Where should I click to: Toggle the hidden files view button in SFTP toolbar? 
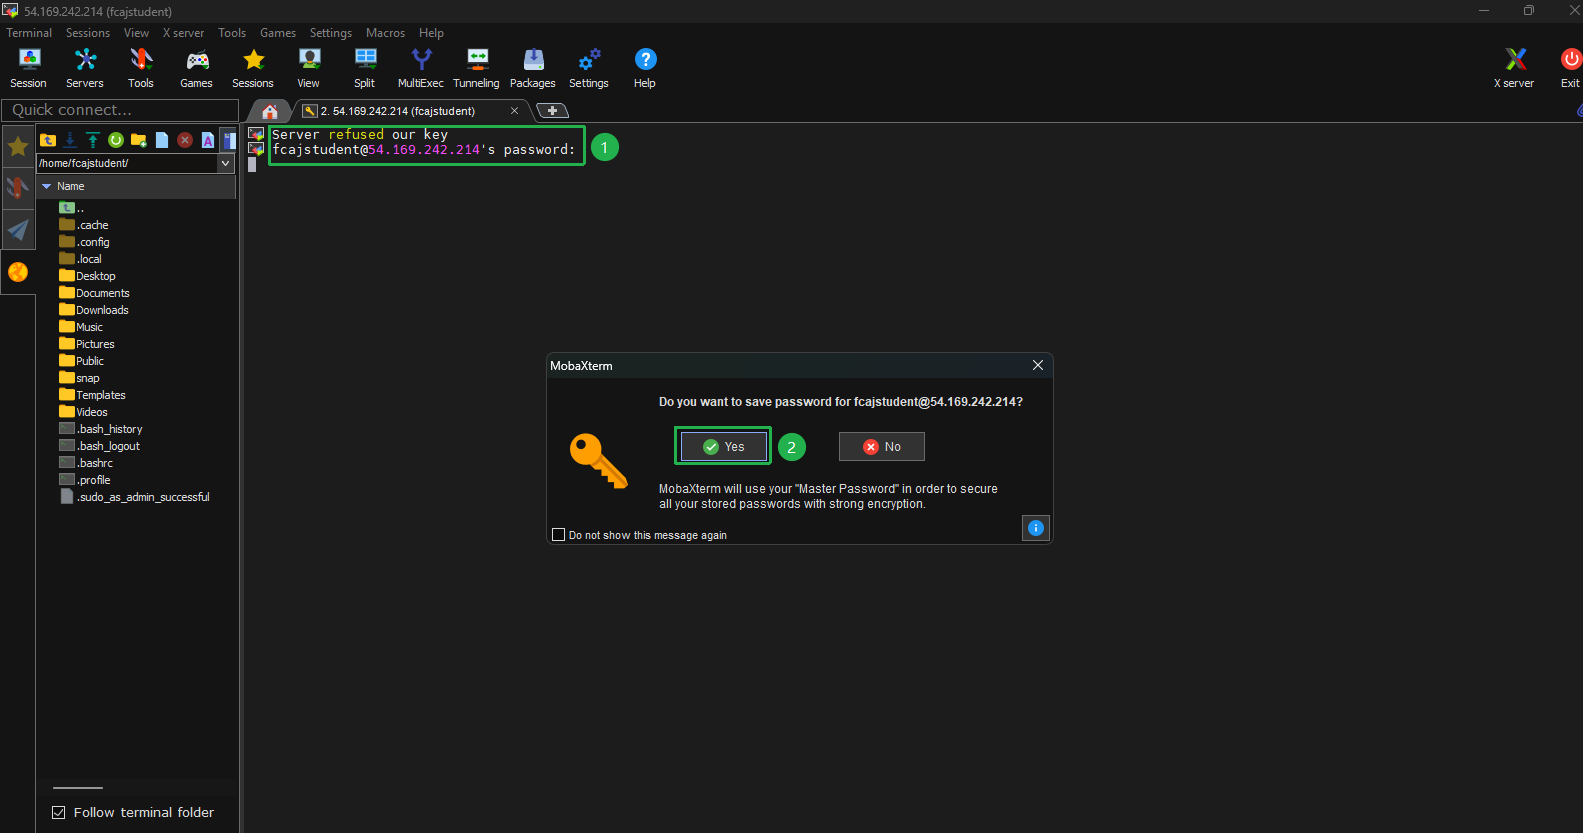(x=229, y=140)
